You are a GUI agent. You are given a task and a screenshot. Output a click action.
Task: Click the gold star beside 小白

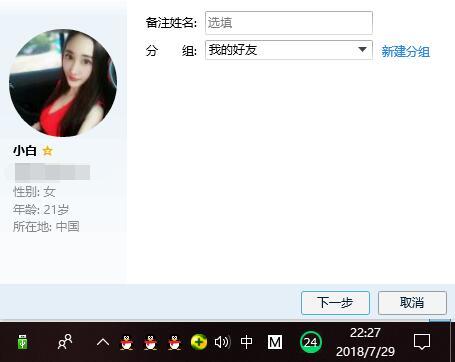(48, 151)
